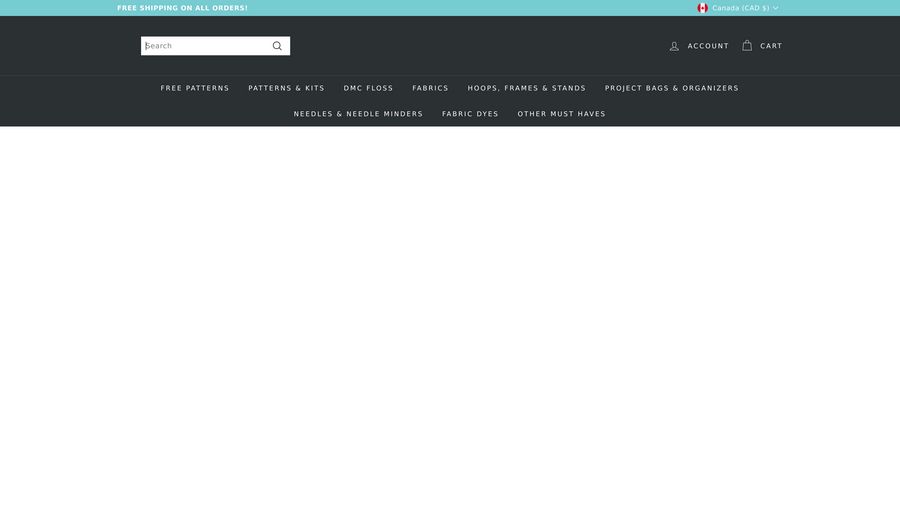Browse the Other Must Haves menu
Screen dimensions: 900x506
(x=561, y=114)
